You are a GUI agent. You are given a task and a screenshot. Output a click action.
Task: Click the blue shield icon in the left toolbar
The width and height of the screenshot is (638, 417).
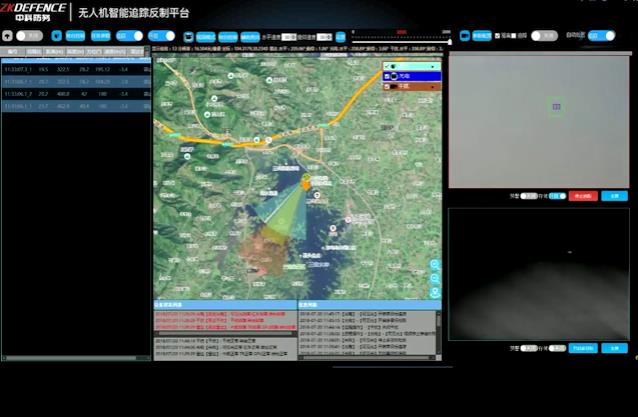(57, 36)
